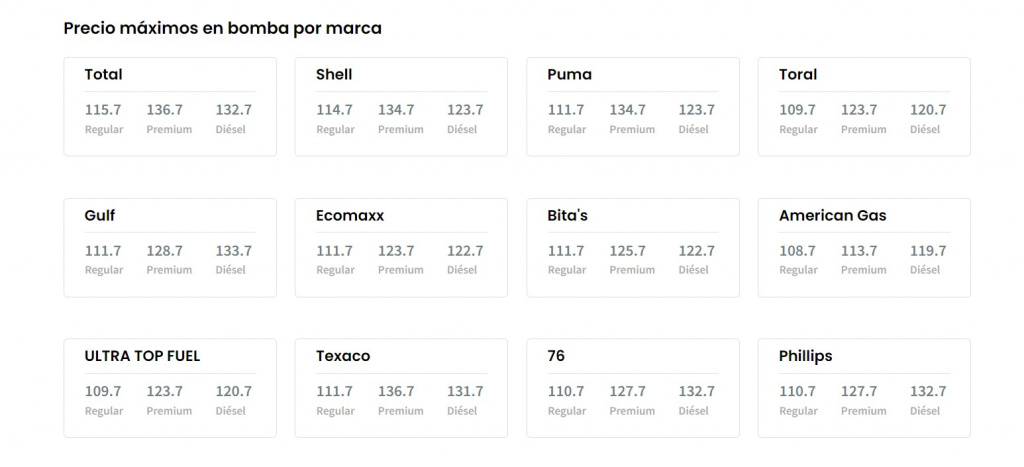Select American Gas Regular price 108.7
Image resolution: width=1024 pixels, height=467 pixels.
tap(798, 251)
